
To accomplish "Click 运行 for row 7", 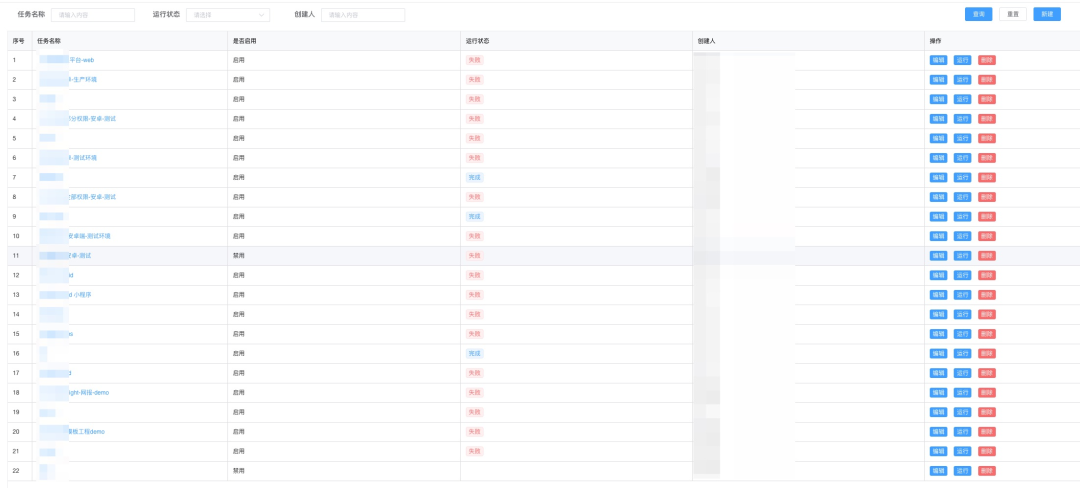I will tap(963, 177).
